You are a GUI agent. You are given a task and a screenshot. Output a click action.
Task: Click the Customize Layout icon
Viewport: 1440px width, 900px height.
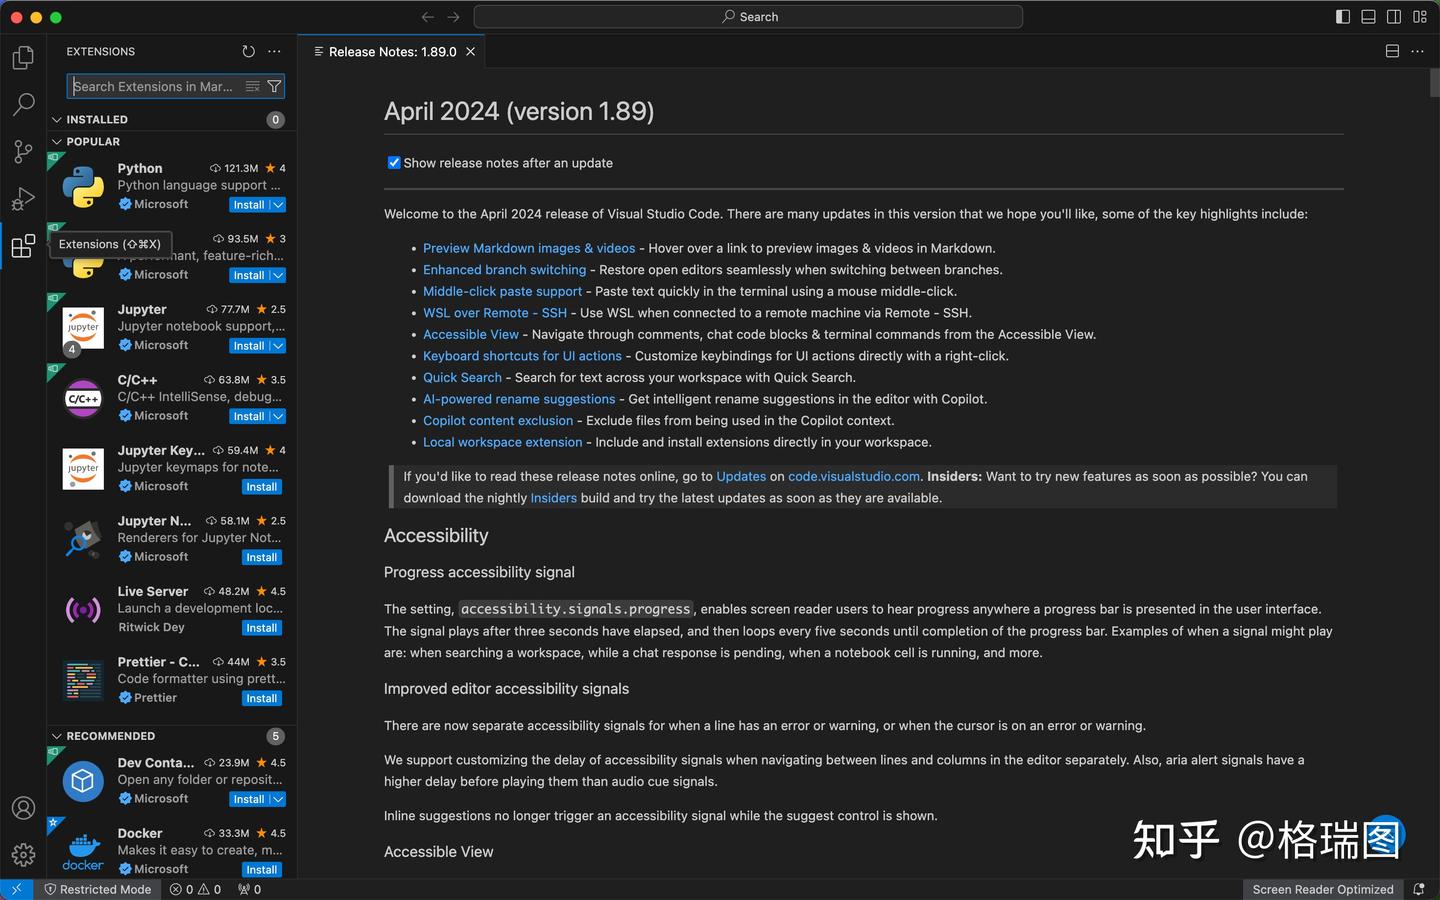pyautogui.click(x=1419, y=17)
